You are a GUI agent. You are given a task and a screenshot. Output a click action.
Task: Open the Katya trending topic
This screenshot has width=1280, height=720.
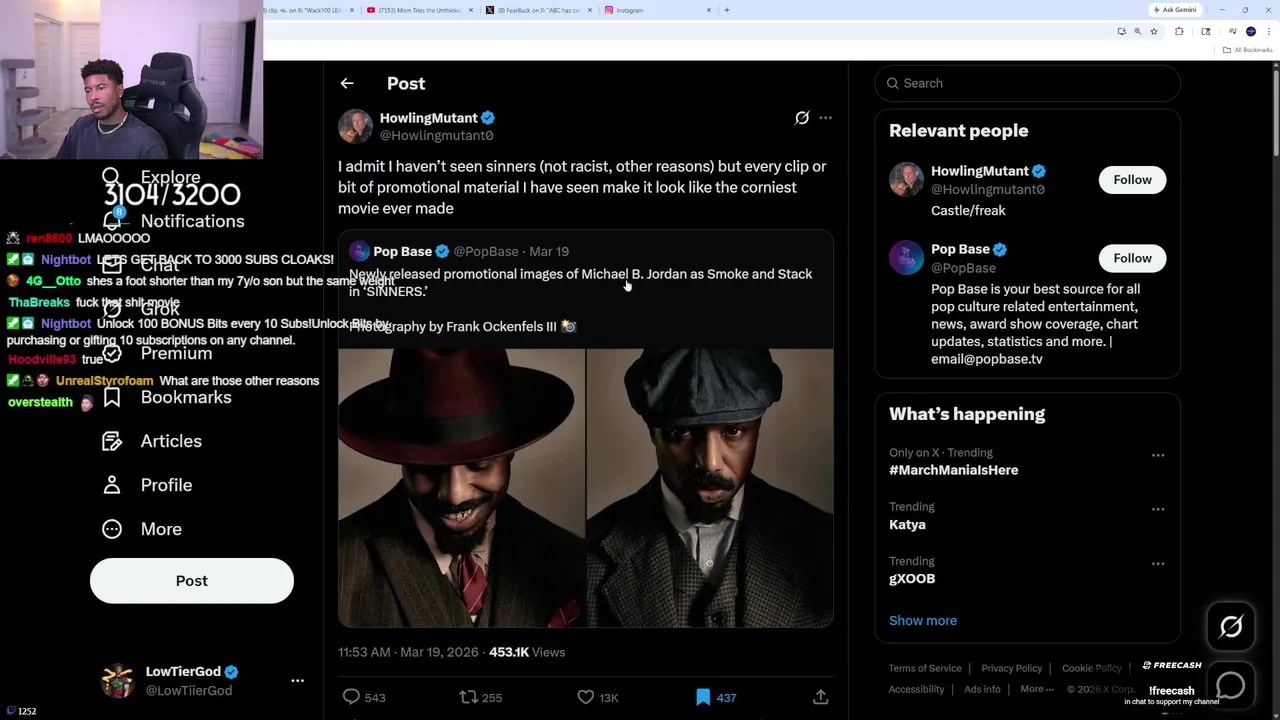coord(907,524)
